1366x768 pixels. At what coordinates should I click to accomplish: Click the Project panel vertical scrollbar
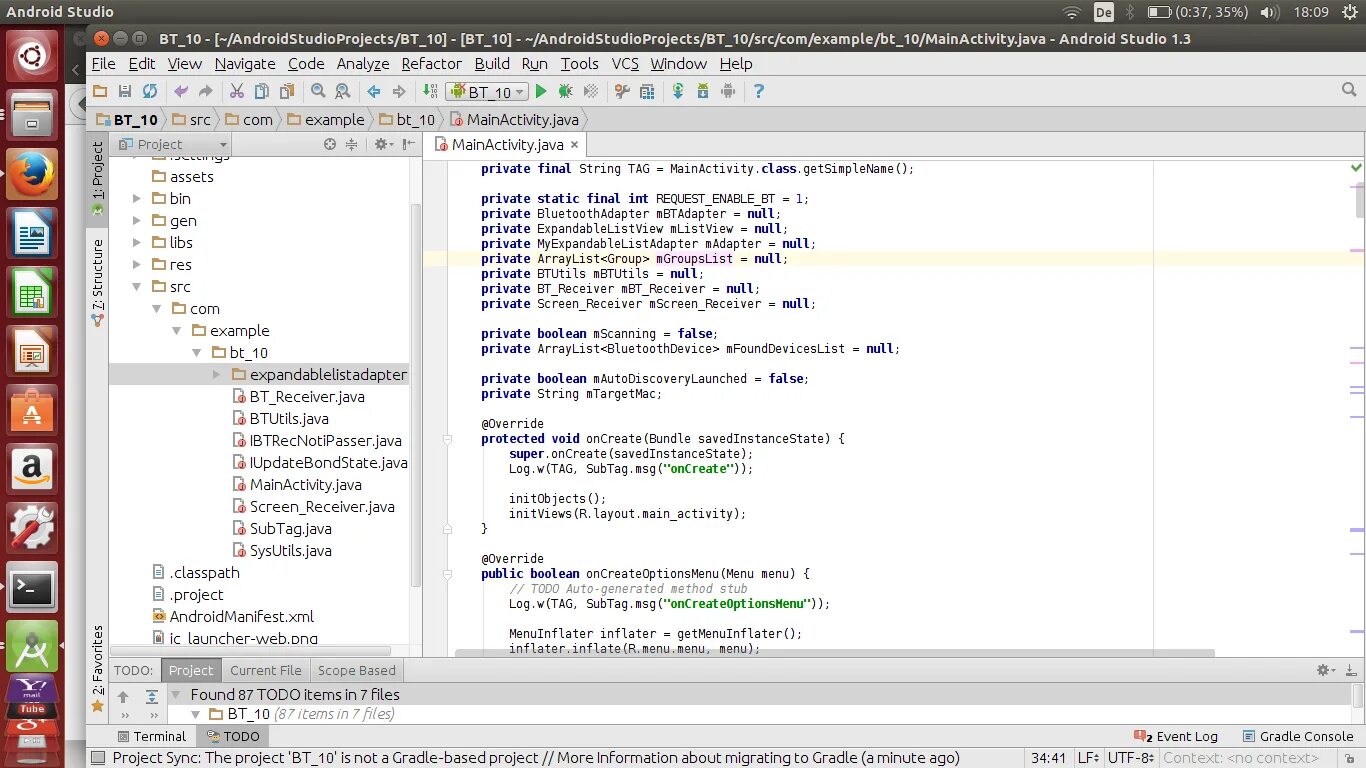(x=416, y=395)
